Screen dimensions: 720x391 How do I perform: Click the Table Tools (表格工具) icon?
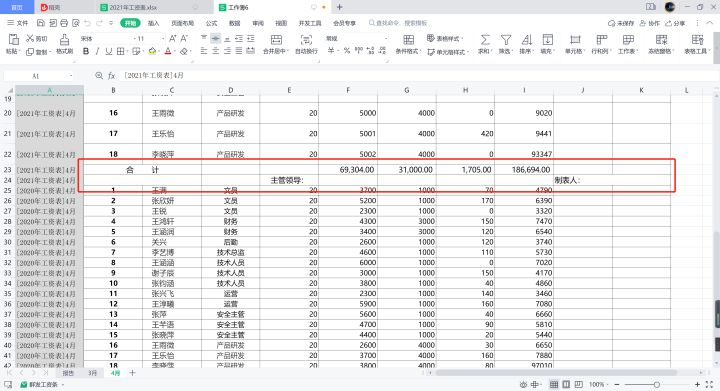(x=698, y=39)
